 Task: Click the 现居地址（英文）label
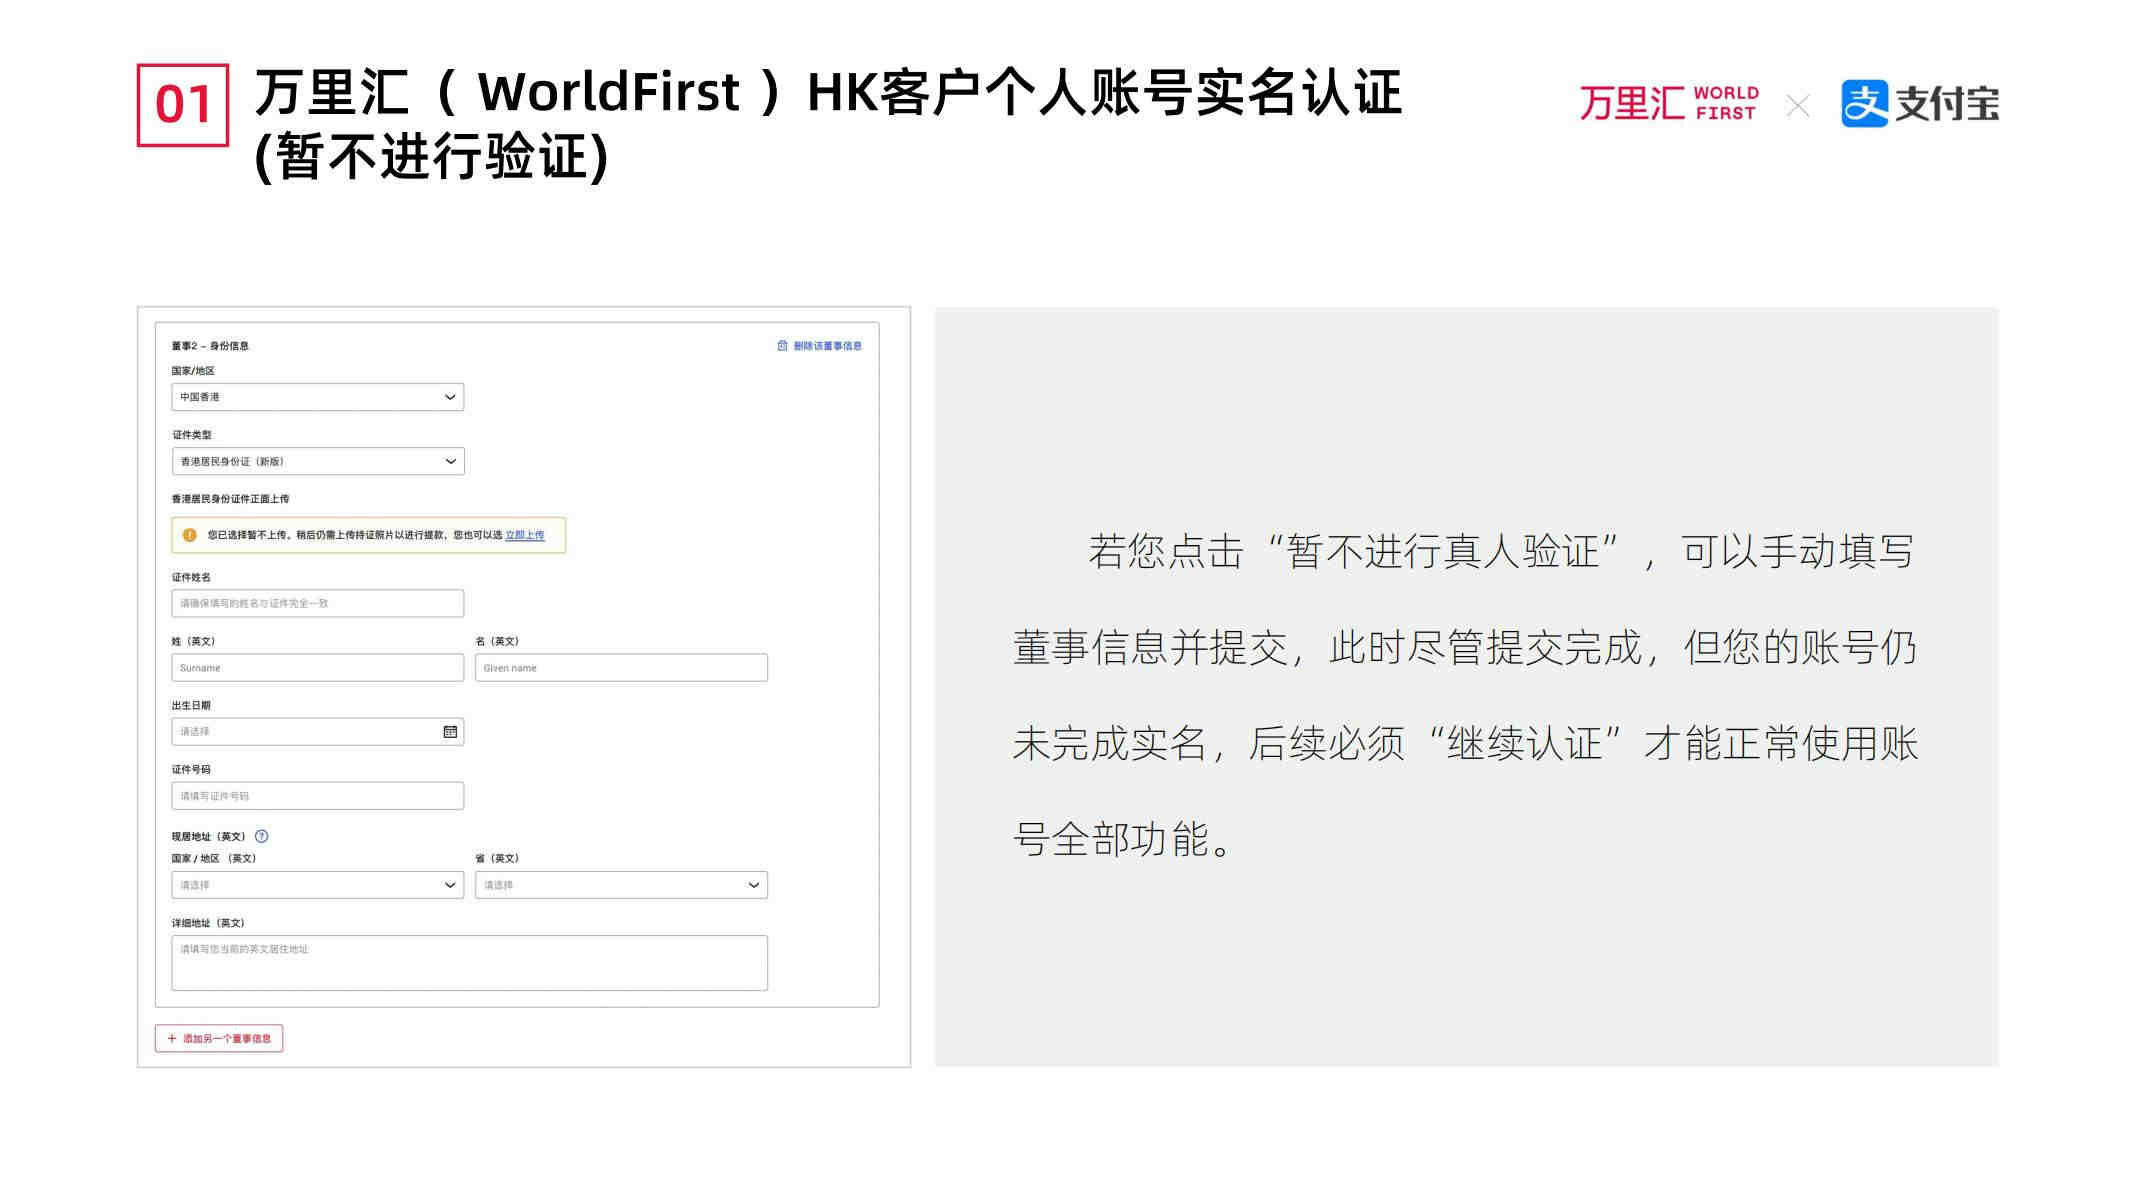[209, 836]
